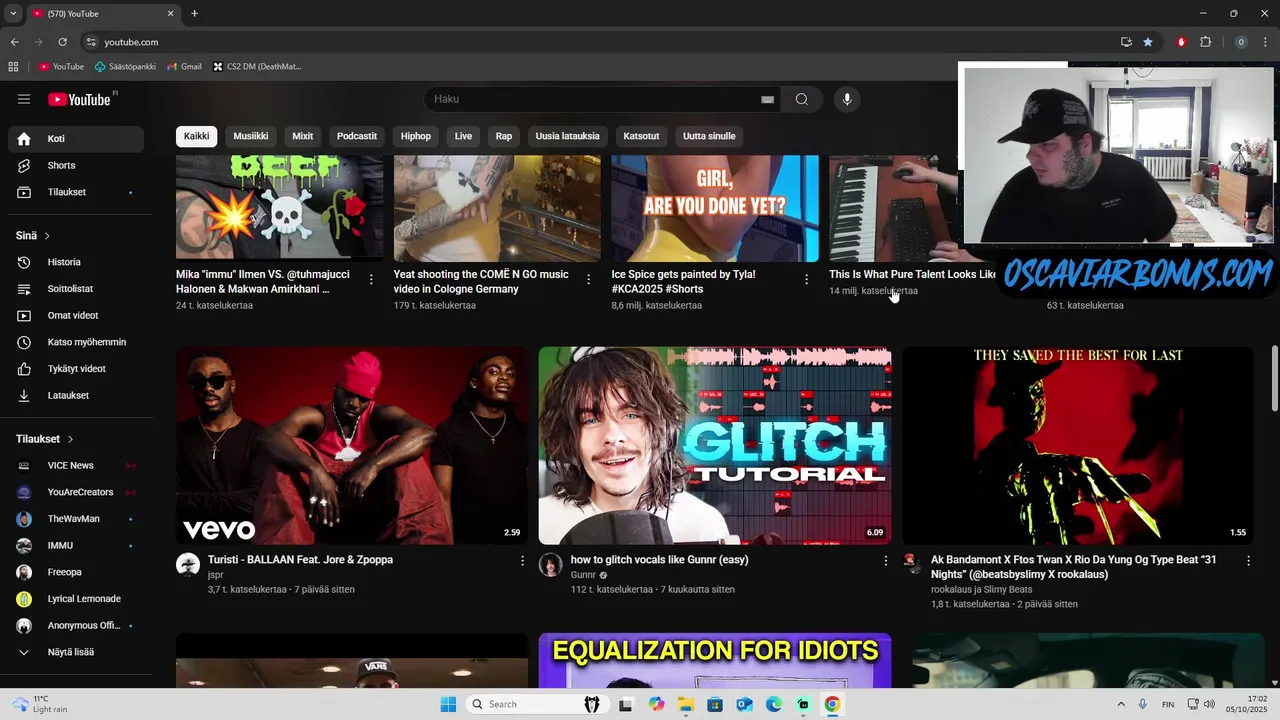The image size is (1280, 720).
Task: Select the Podcastit filter chip
Action: [x=357, y=136]
